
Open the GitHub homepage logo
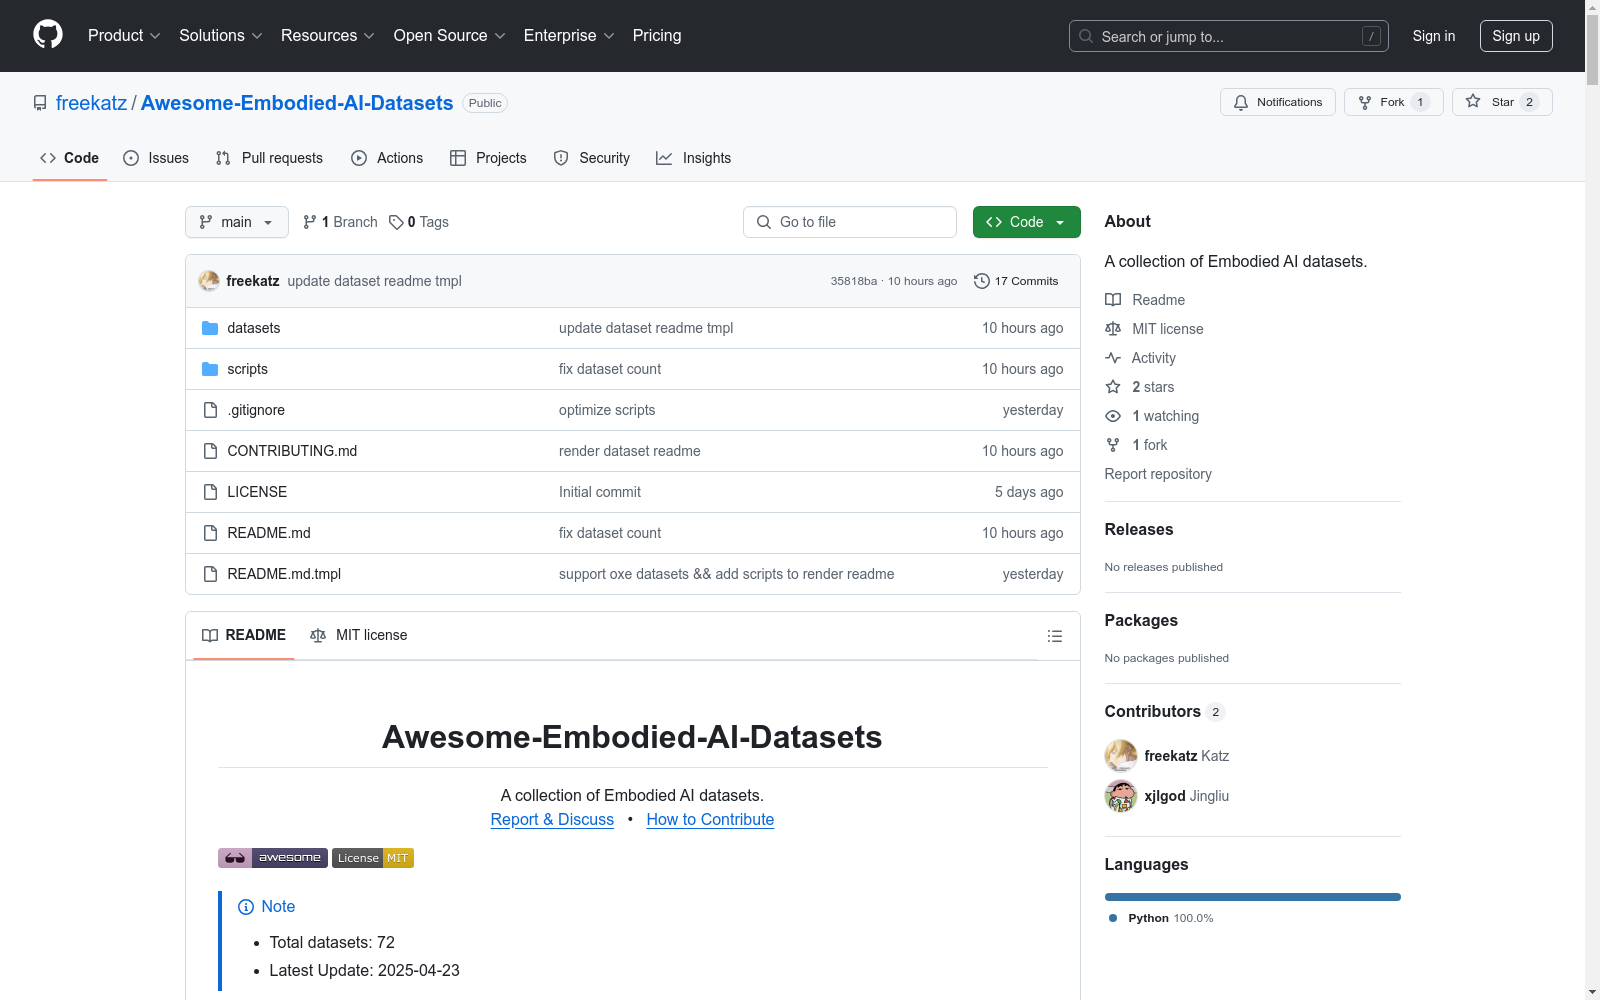[48, 35]
